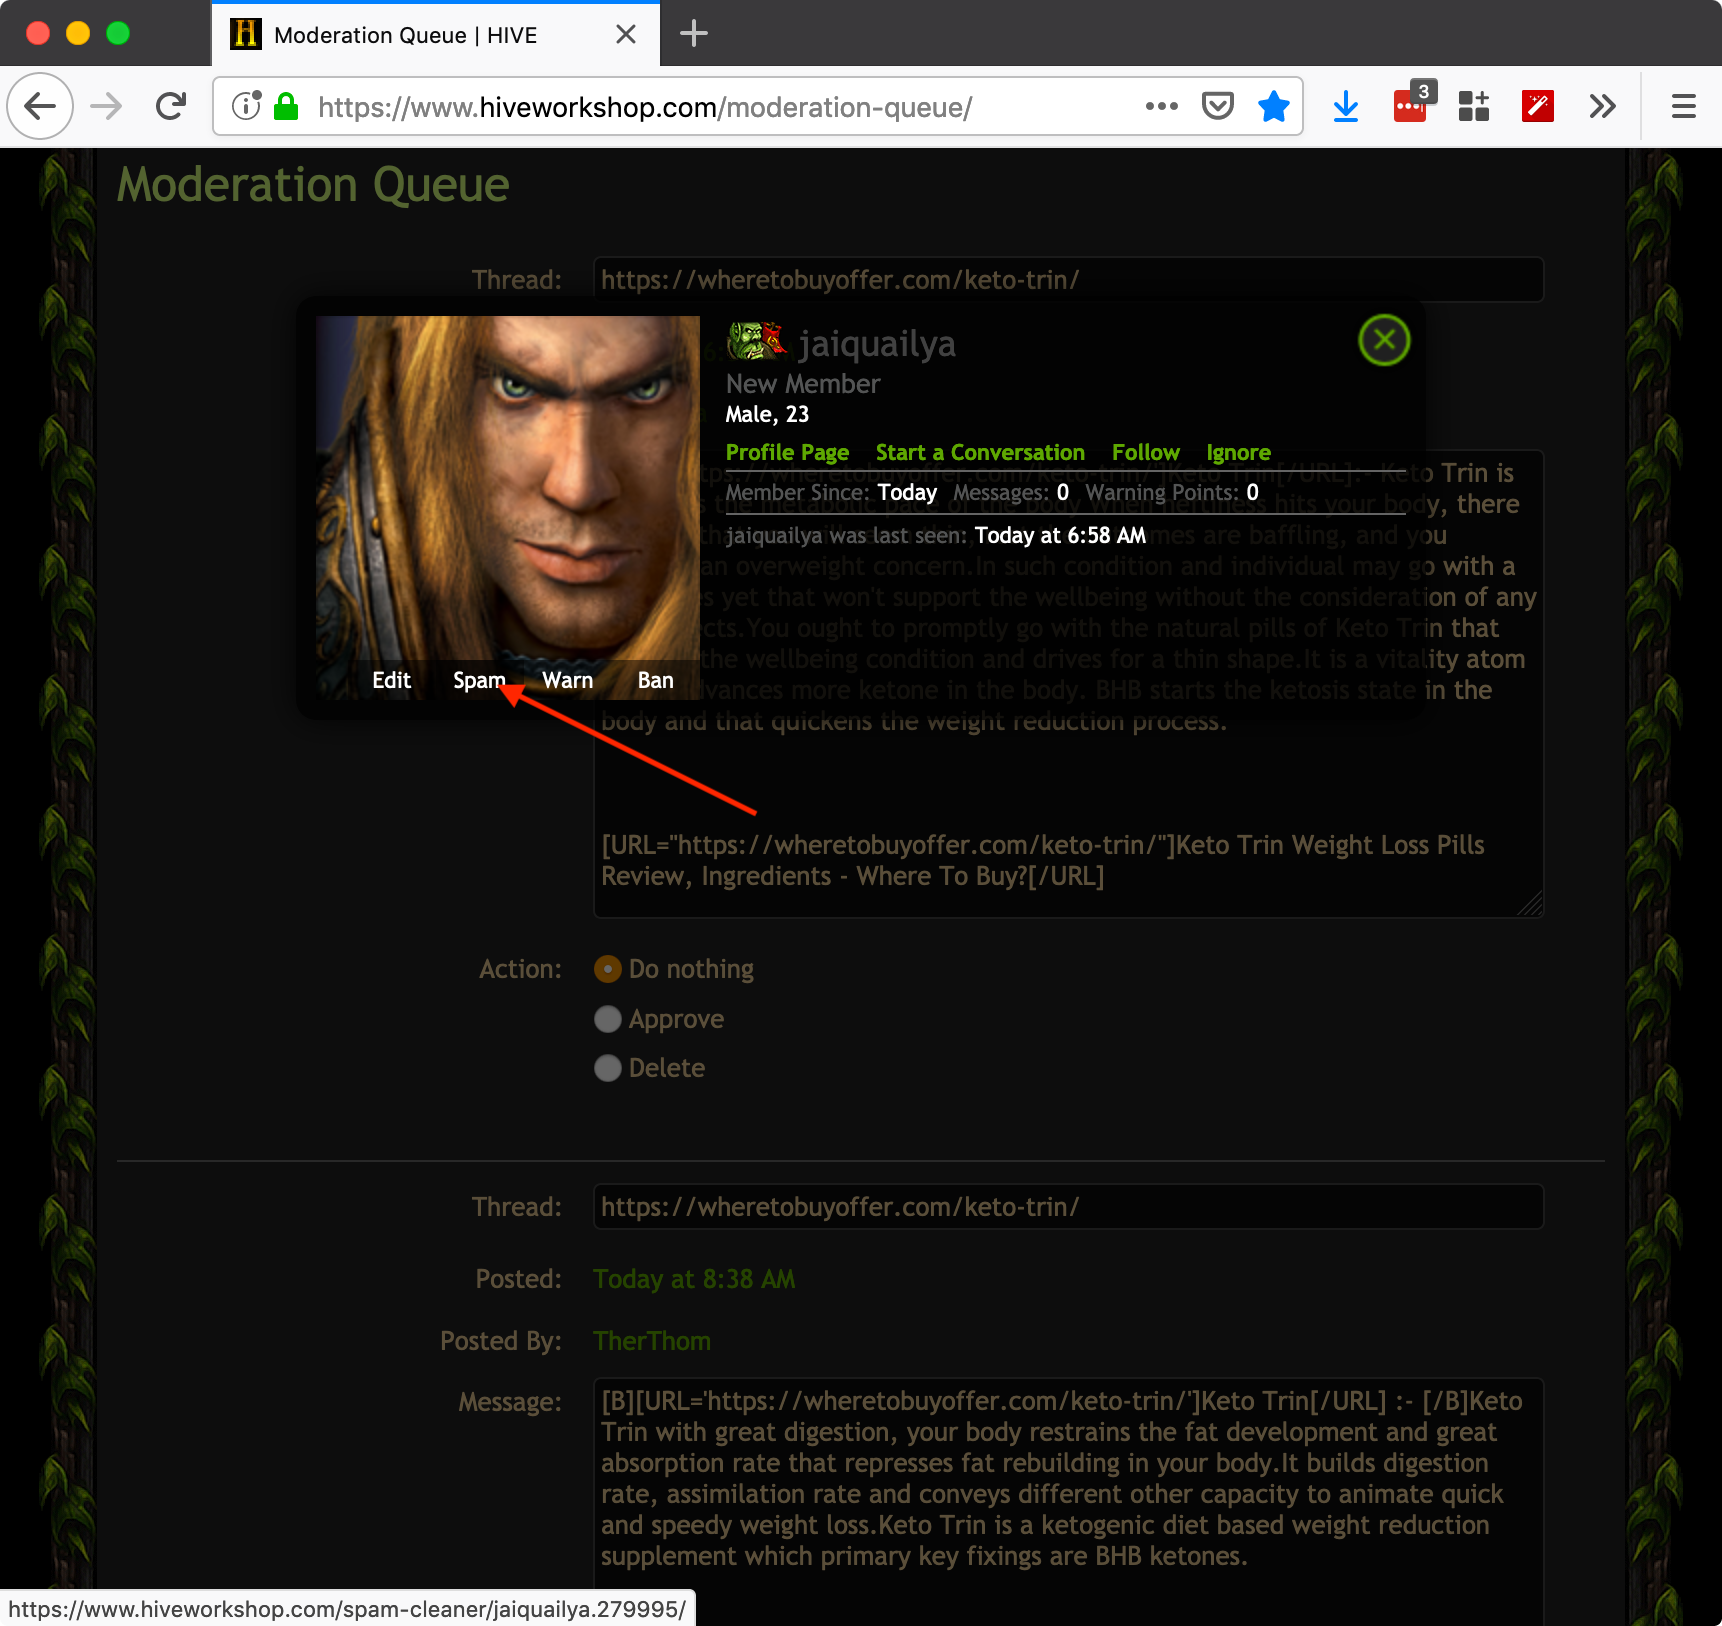This screenshot has width=1722, height=1626.
Task: Click the user rank icon beside jaiquailya
Action: [x=757, y=341]
